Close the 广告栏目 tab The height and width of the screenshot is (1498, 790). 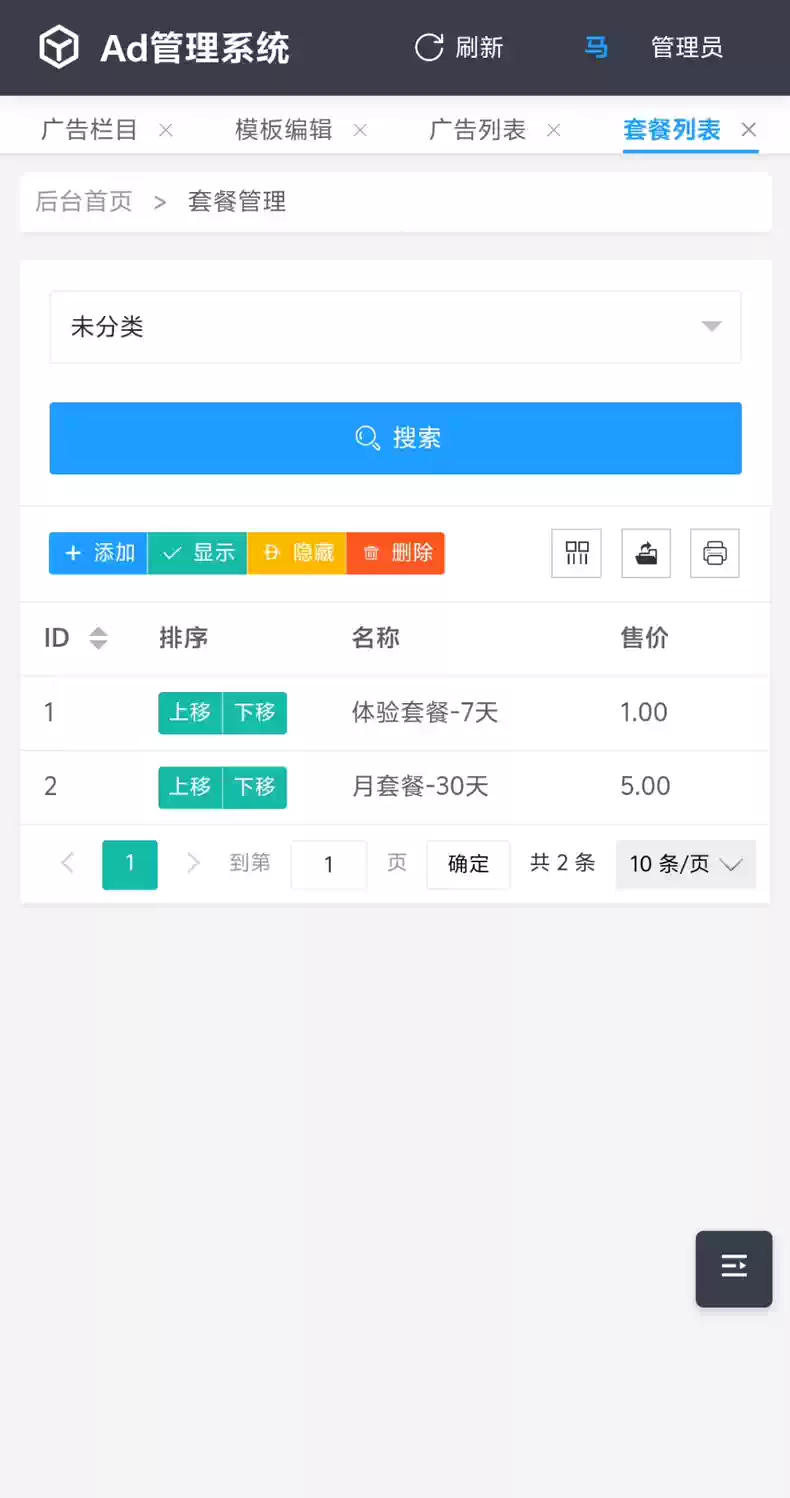[x=166, y=130]
